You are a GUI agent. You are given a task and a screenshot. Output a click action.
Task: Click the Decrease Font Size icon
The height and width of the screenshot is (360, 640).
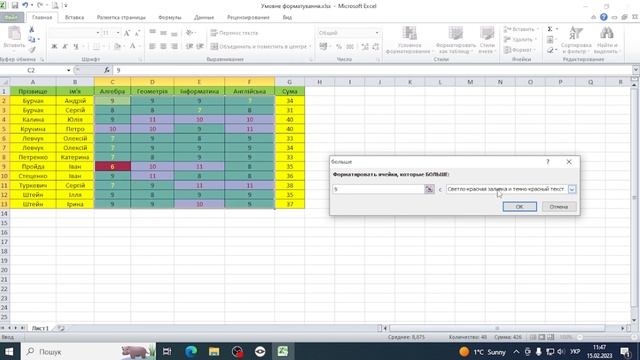pos(137,33)
